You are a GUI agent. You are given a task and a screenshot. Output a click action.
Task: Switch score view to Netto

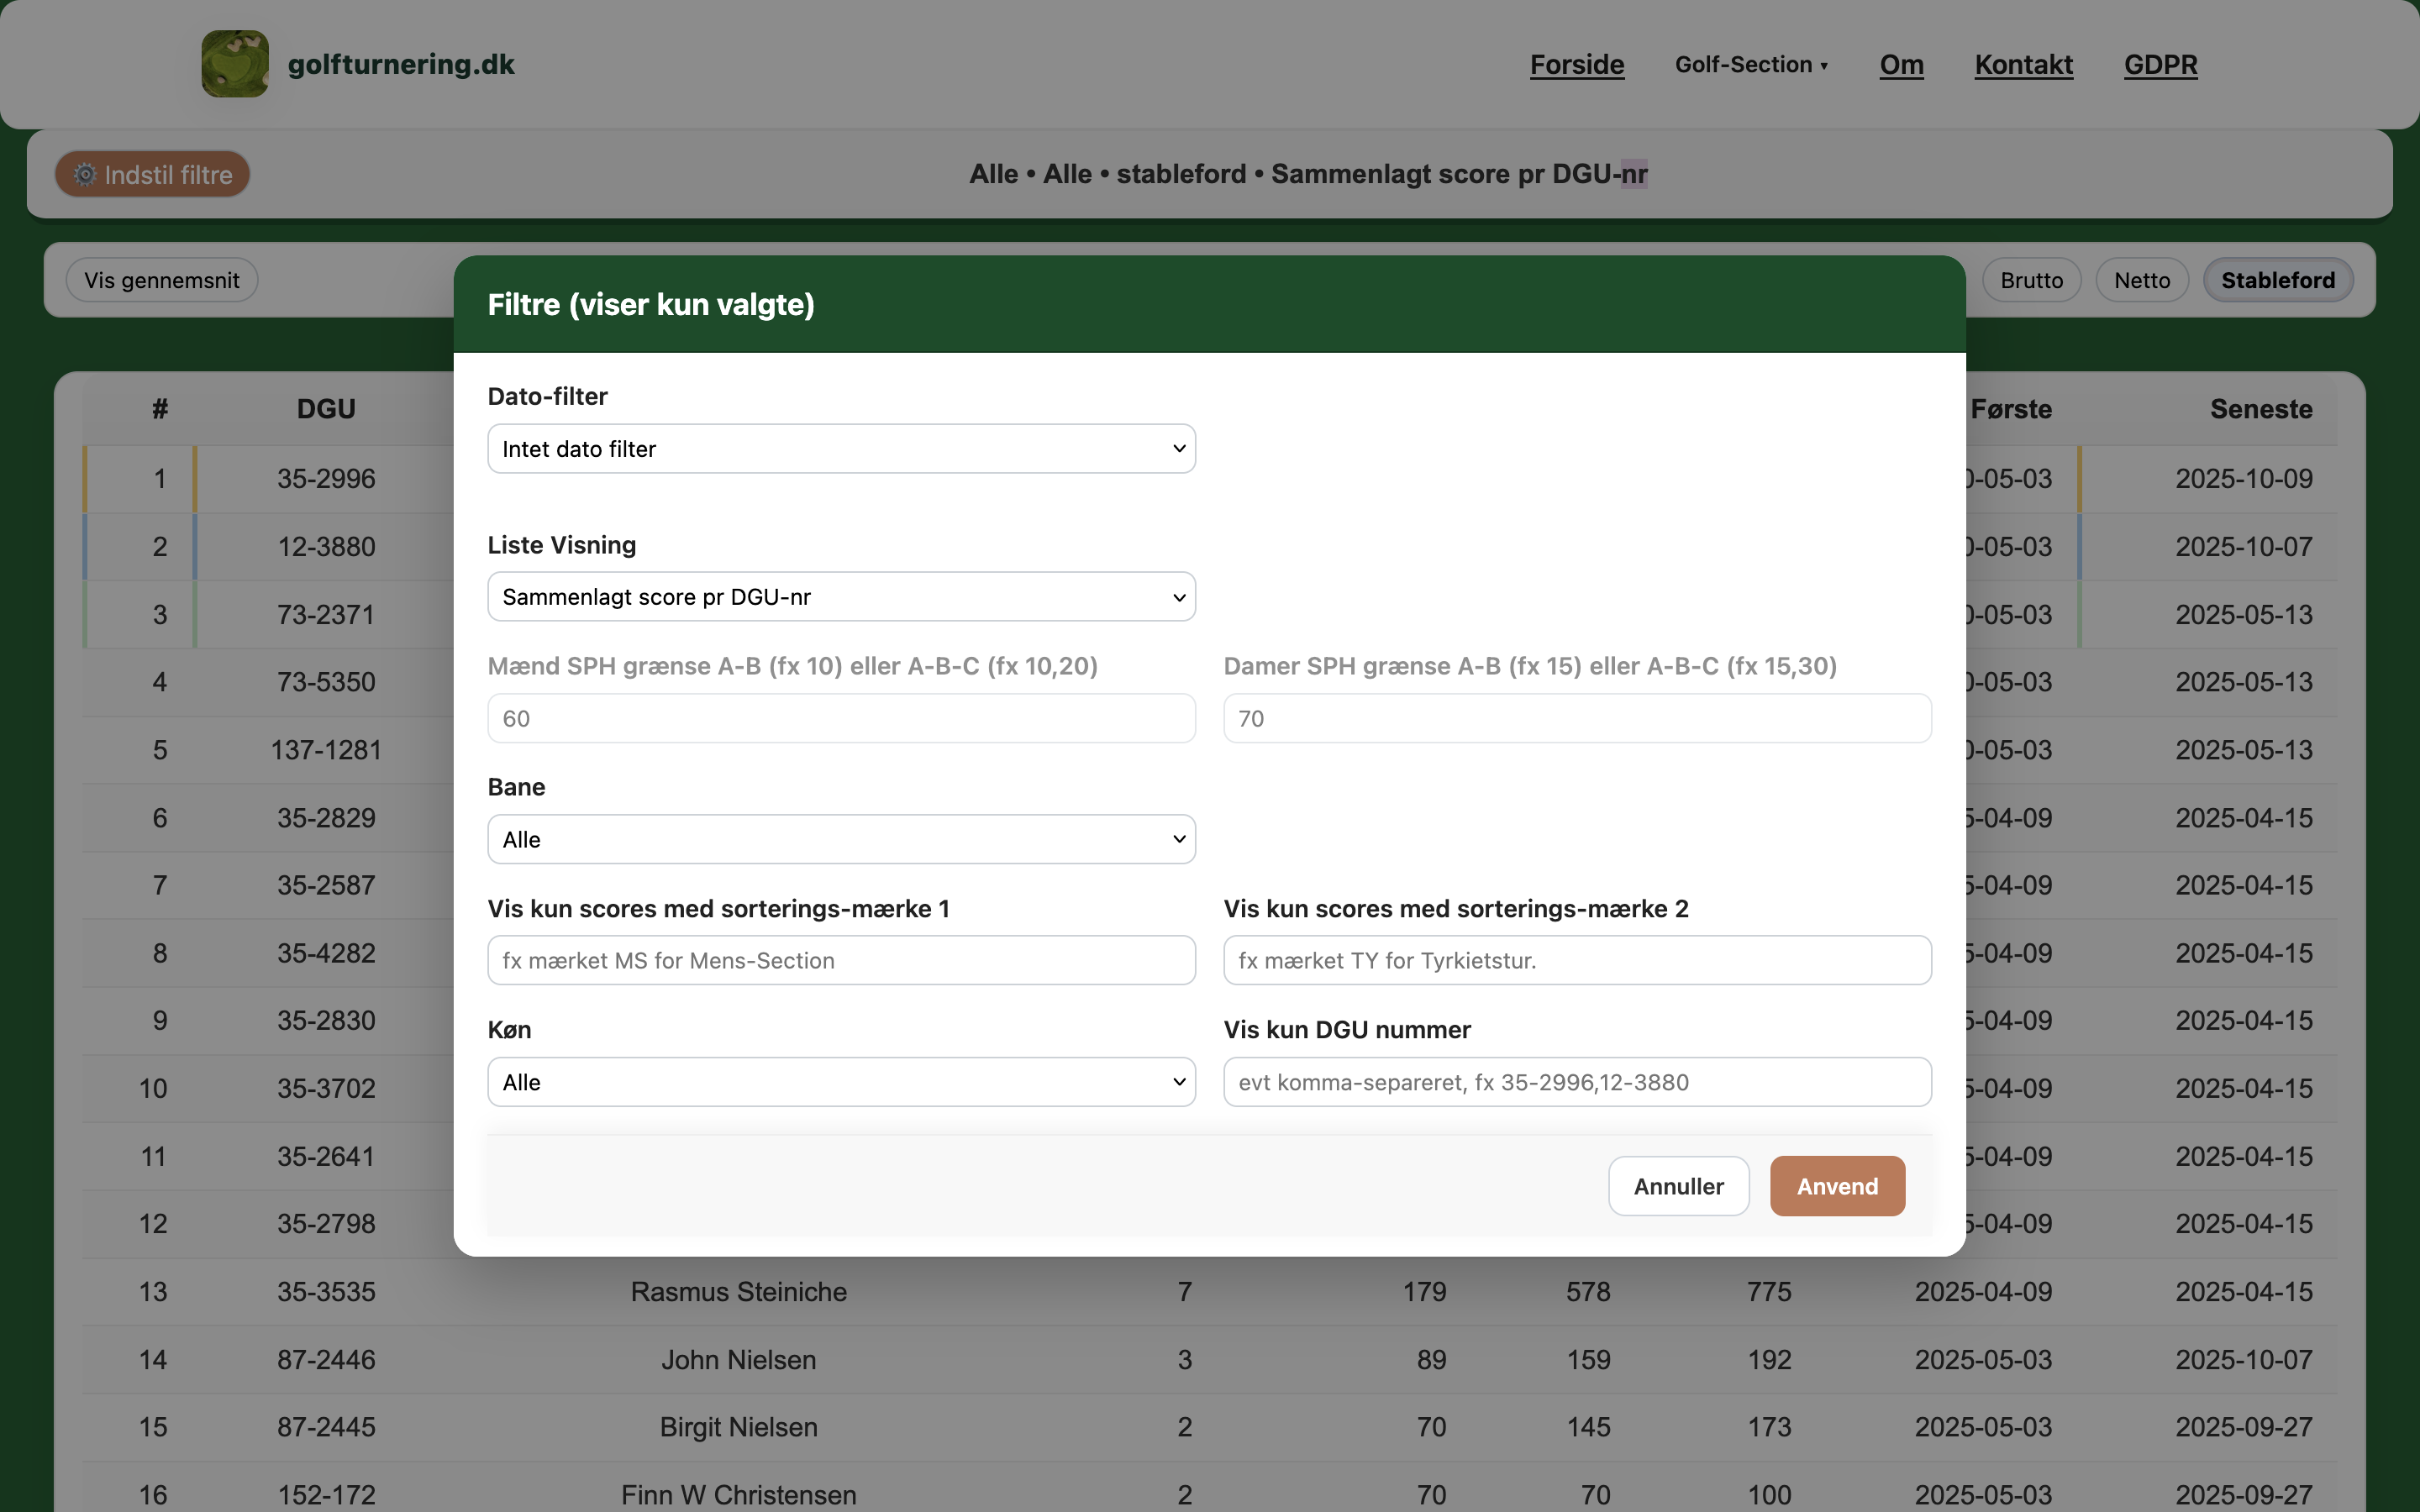2142,280
